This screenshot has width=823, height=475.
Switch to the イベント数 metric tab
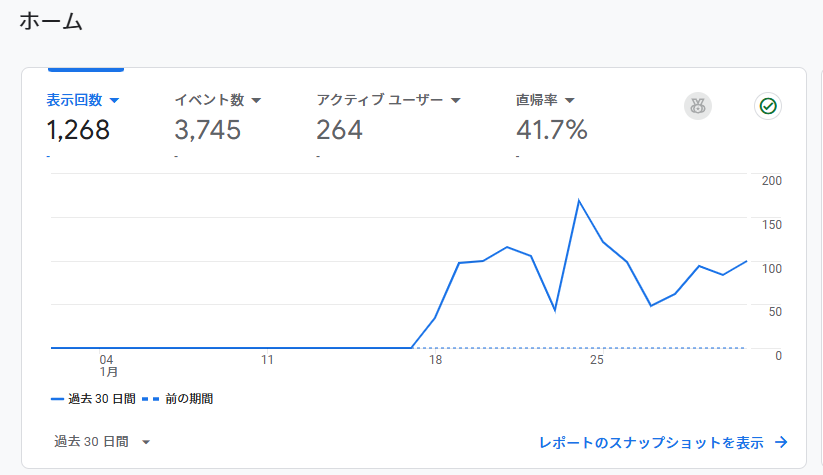coord(209,100)
